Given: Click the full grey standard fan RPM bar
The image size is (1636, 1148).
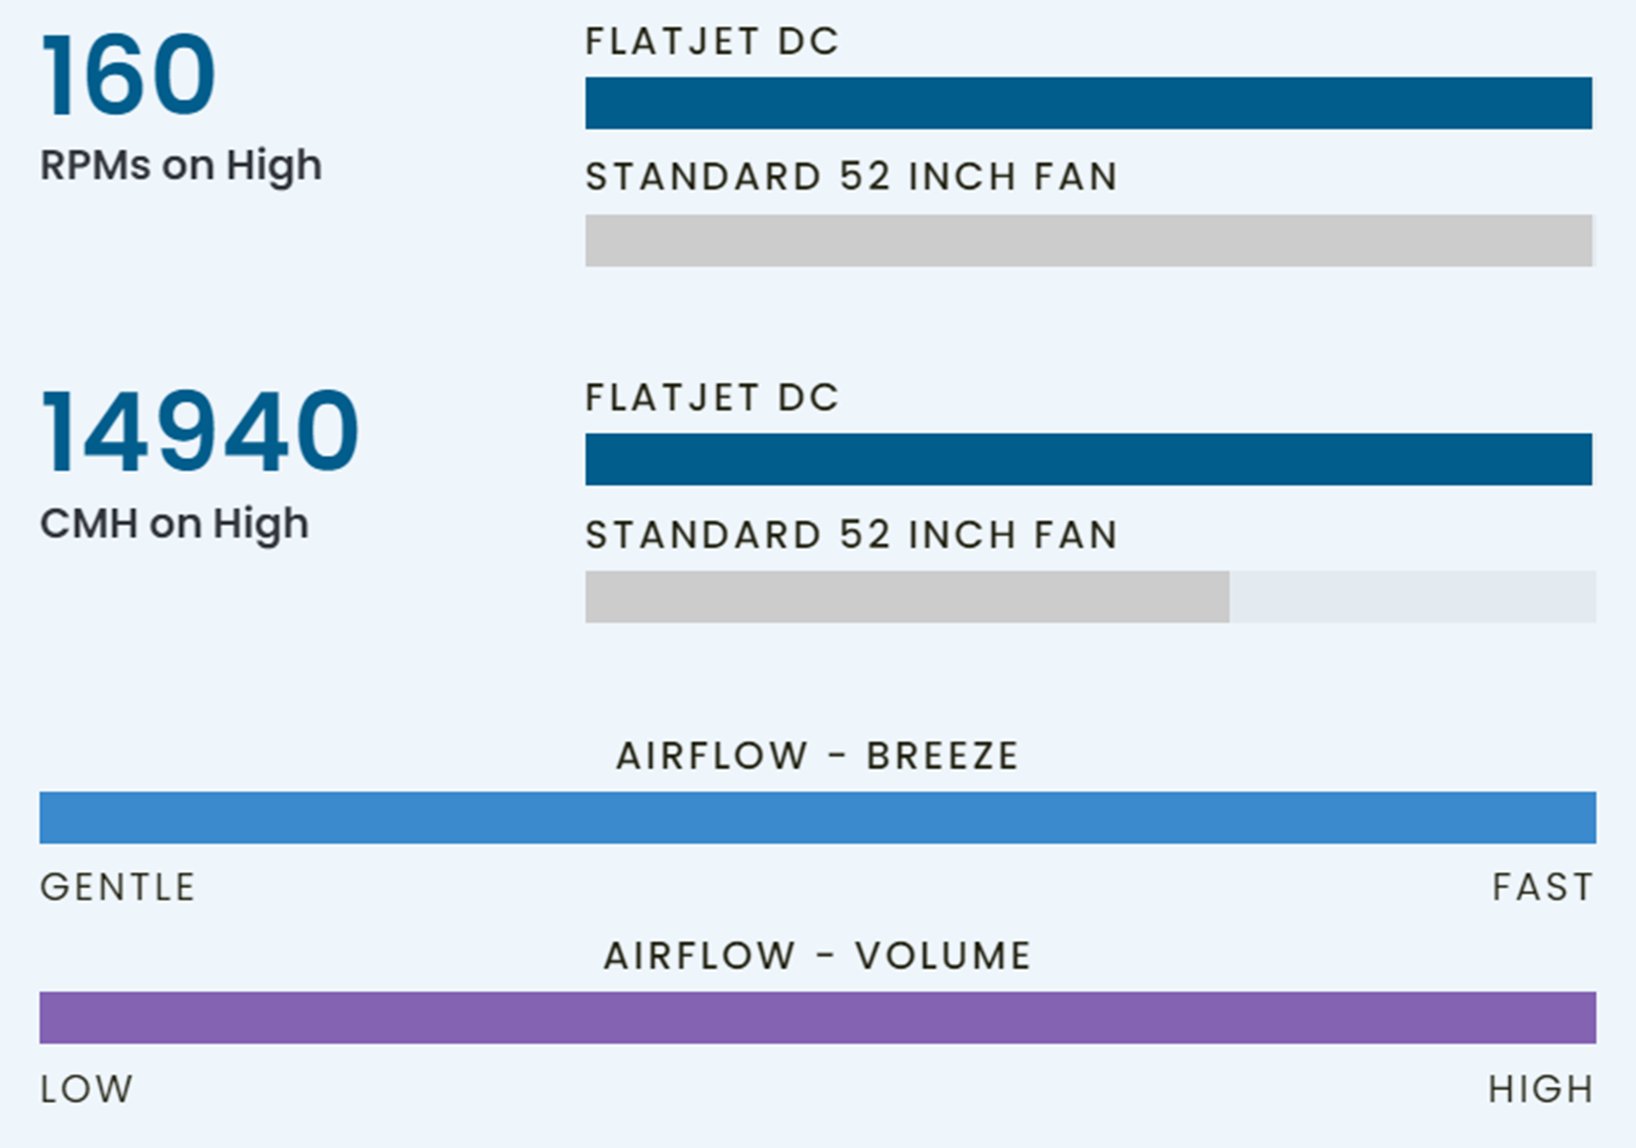Looking at the screenshot, I should [1088, 240].
